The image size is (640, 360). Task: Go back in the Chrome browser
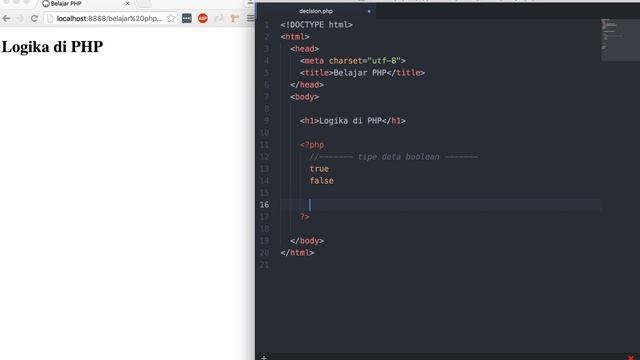7,18
